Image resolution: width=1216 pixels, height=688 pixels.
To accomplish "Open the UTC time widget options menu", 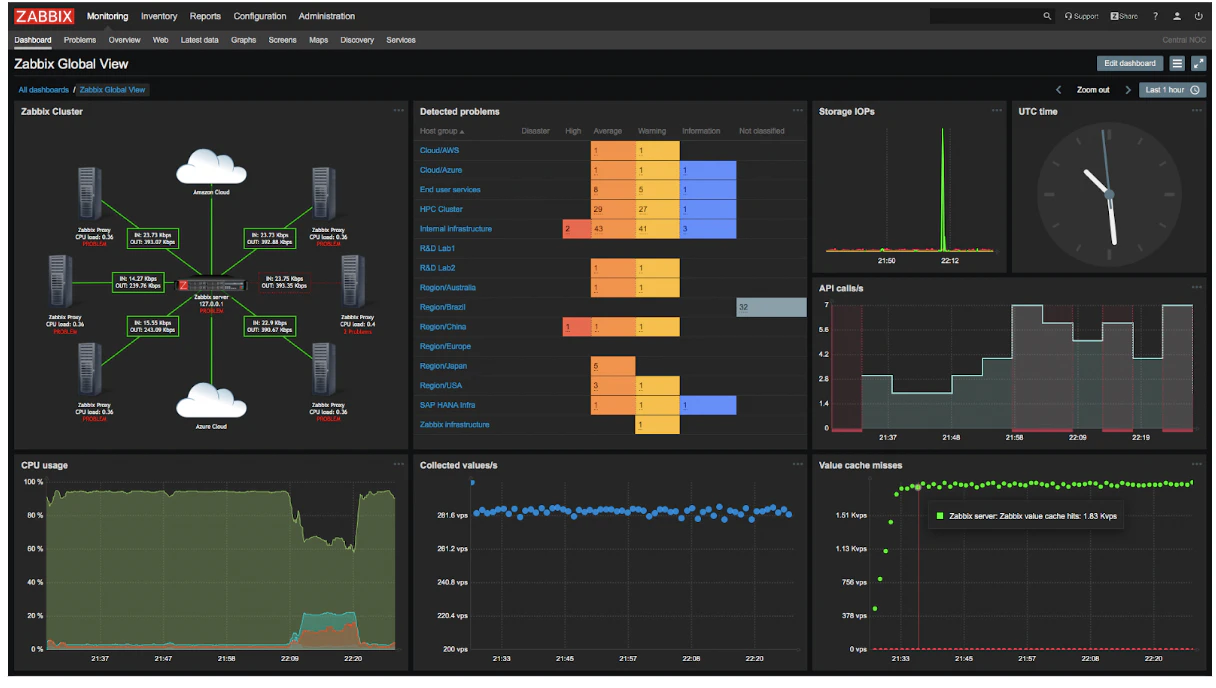I will point(1196,110).
